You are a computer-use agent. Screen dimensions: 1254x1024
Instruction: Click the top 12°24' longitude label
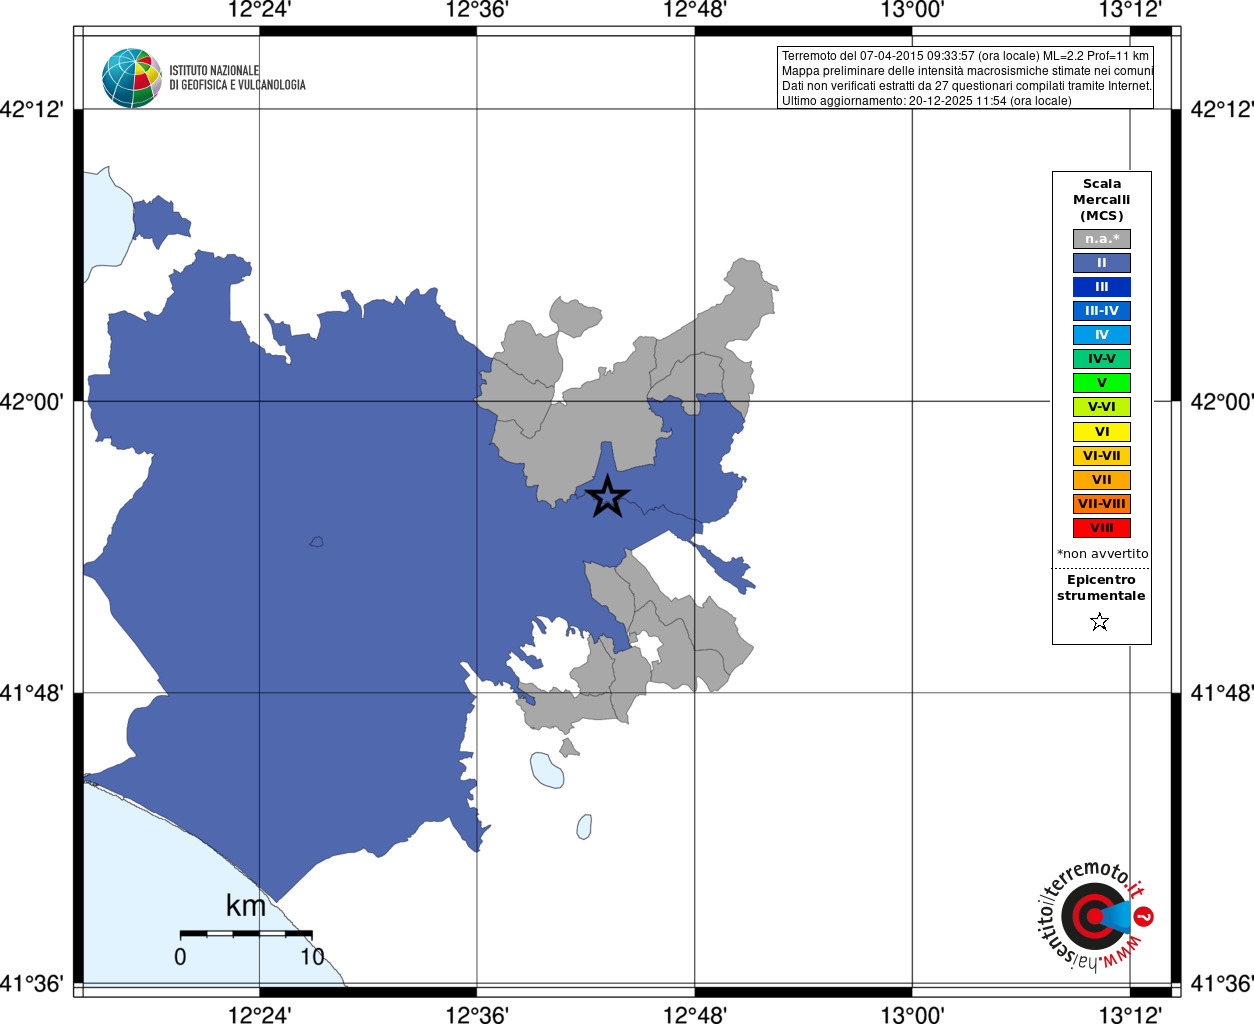tap(260, 10)
